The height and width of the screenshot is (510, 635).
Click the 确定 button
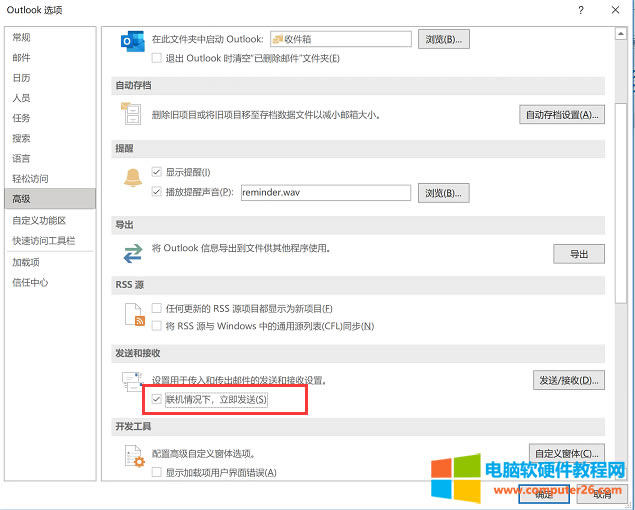point(544,494)
